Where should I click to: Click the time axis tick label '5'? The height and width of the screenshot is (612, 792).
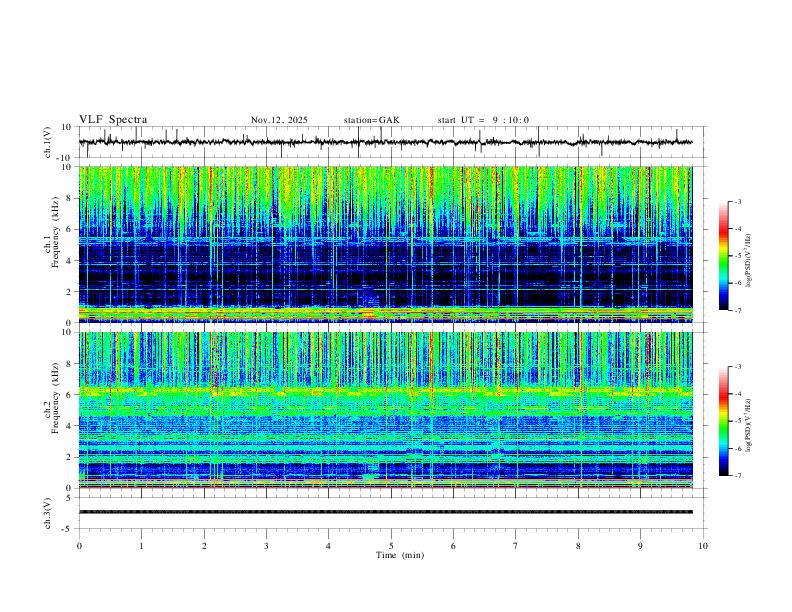point(391,546)
